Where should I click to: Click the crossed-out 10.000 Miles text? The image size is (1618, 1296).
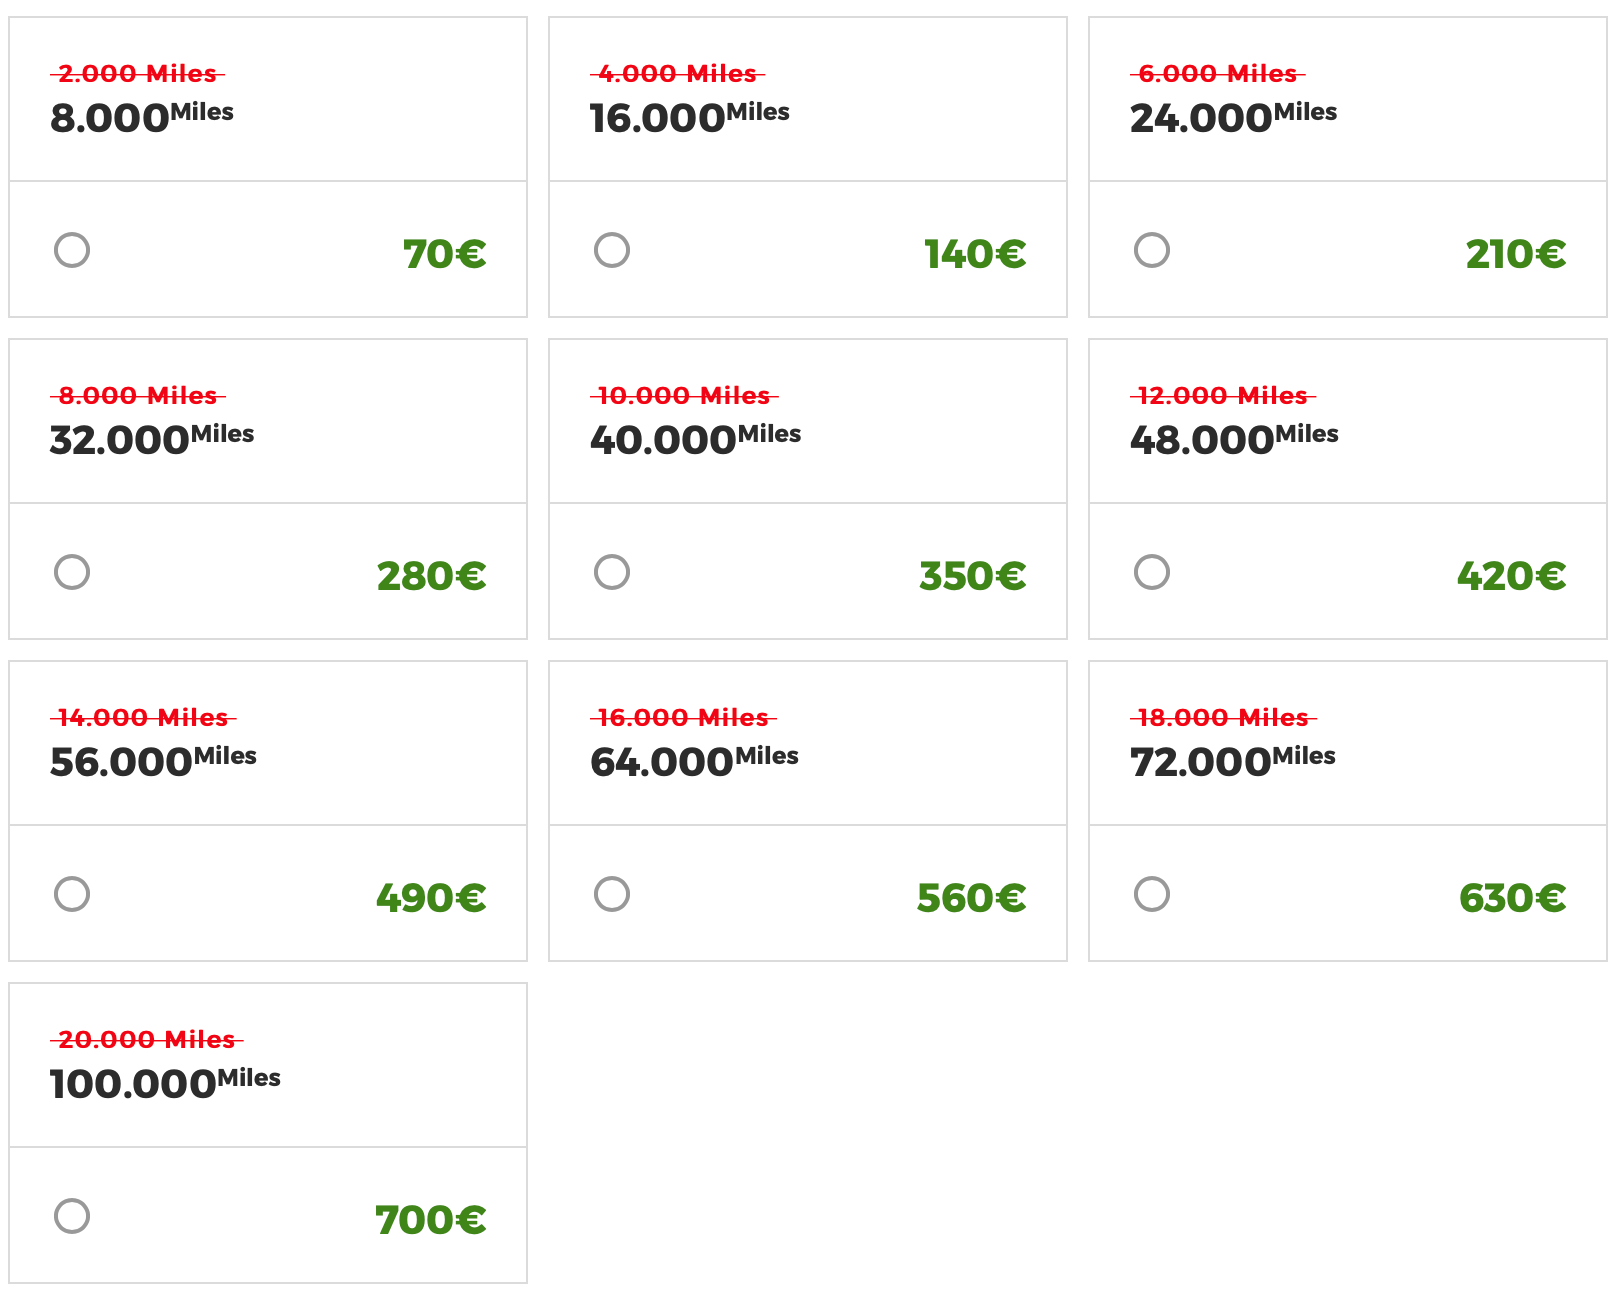point(684,396)
